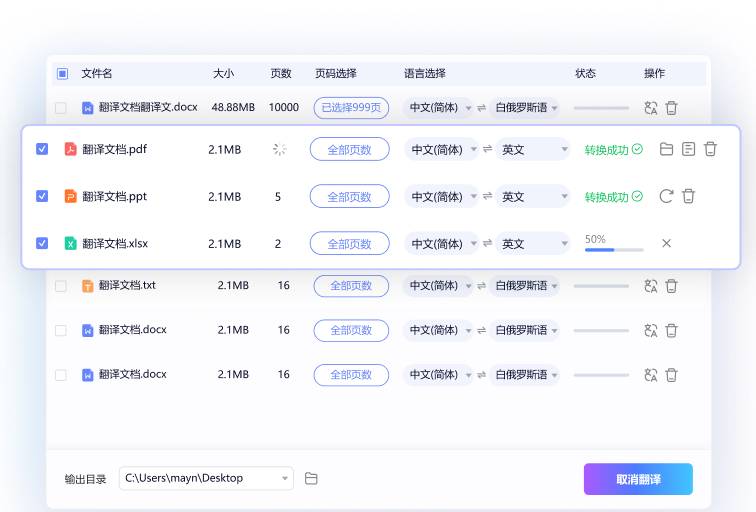756x512 pixels.
Task: View translated document for 翻译文档.pdf
Action: (x=688, y=149)
